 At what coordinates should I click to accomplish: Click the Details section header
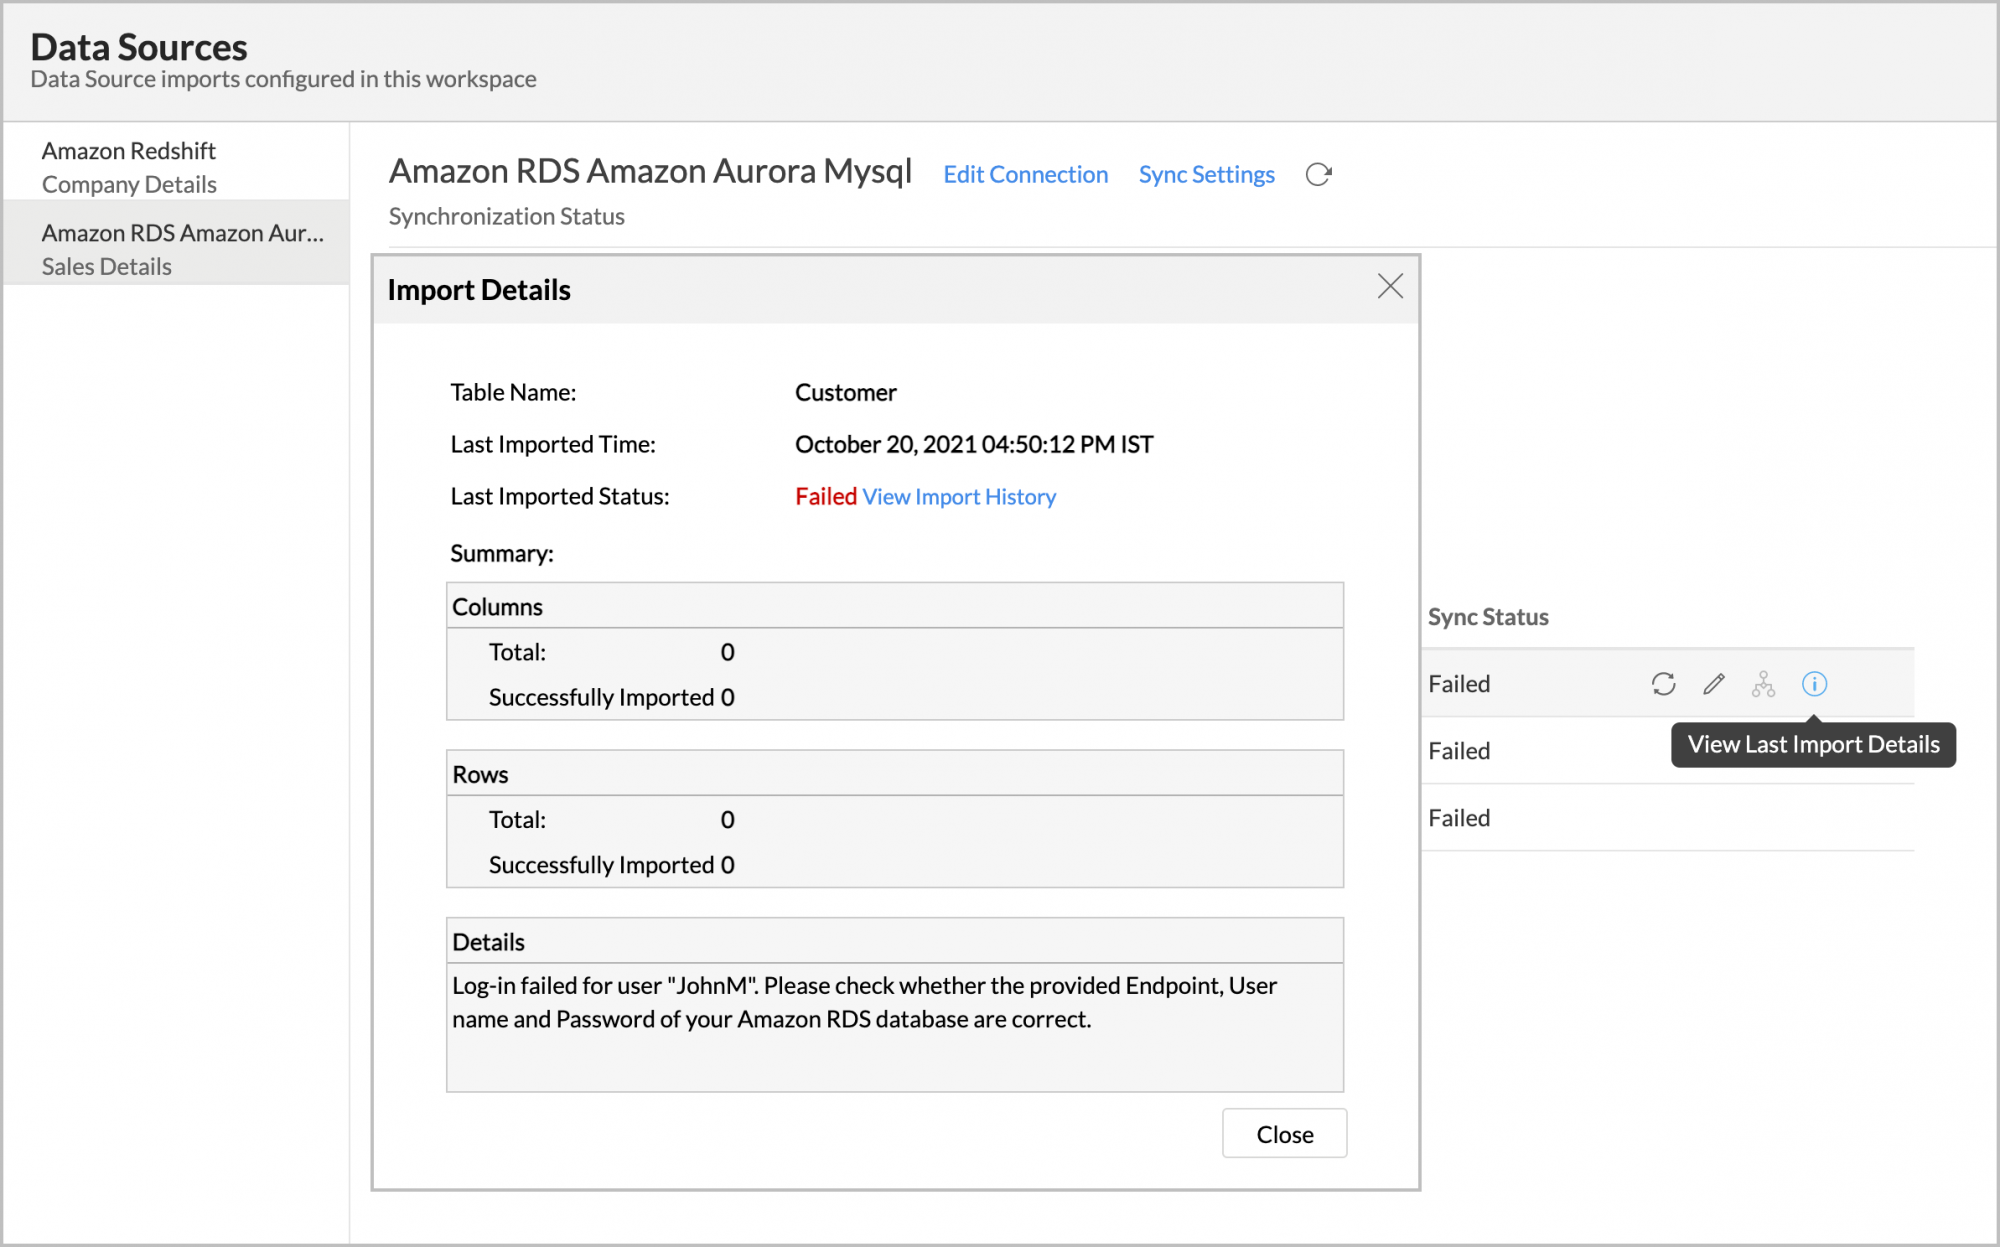coord(895,942)
